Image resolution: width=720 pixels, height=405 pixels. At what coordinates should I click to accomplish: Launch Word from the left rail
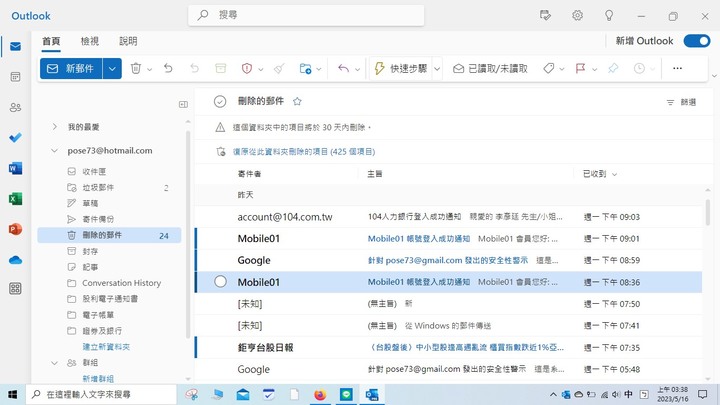[x=15, y=169]
